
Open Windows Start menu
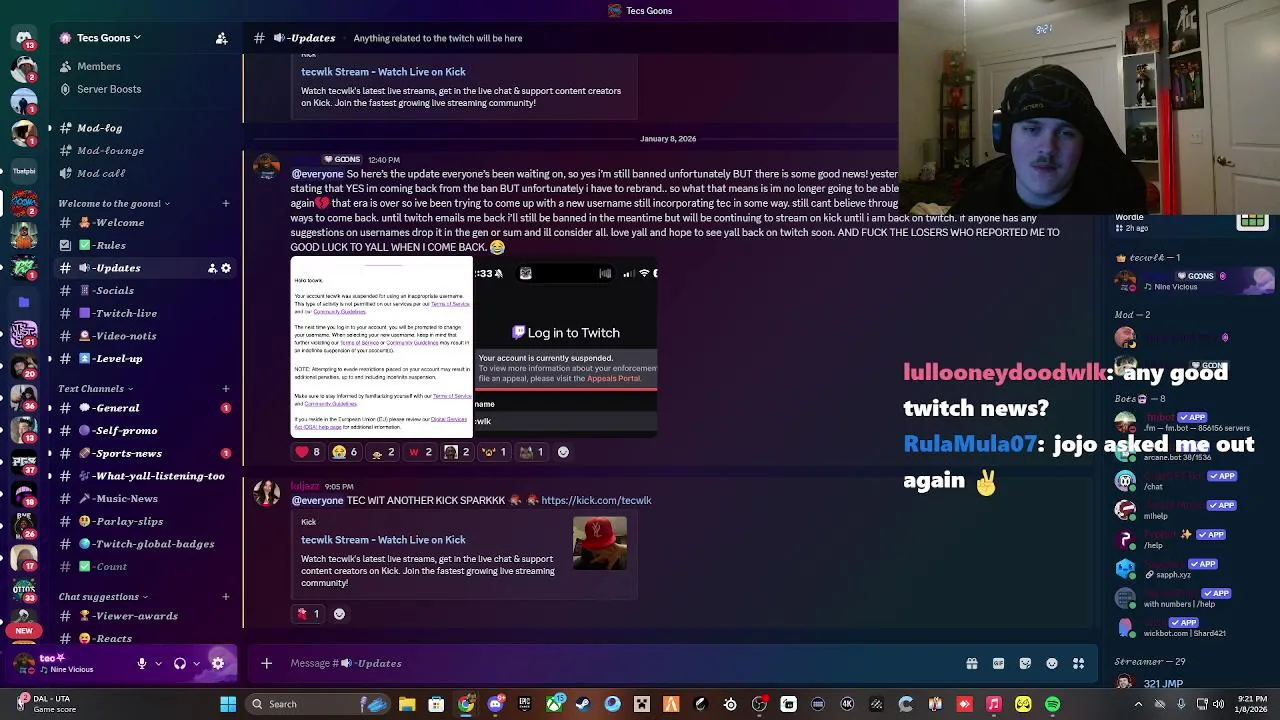[228, 704]
